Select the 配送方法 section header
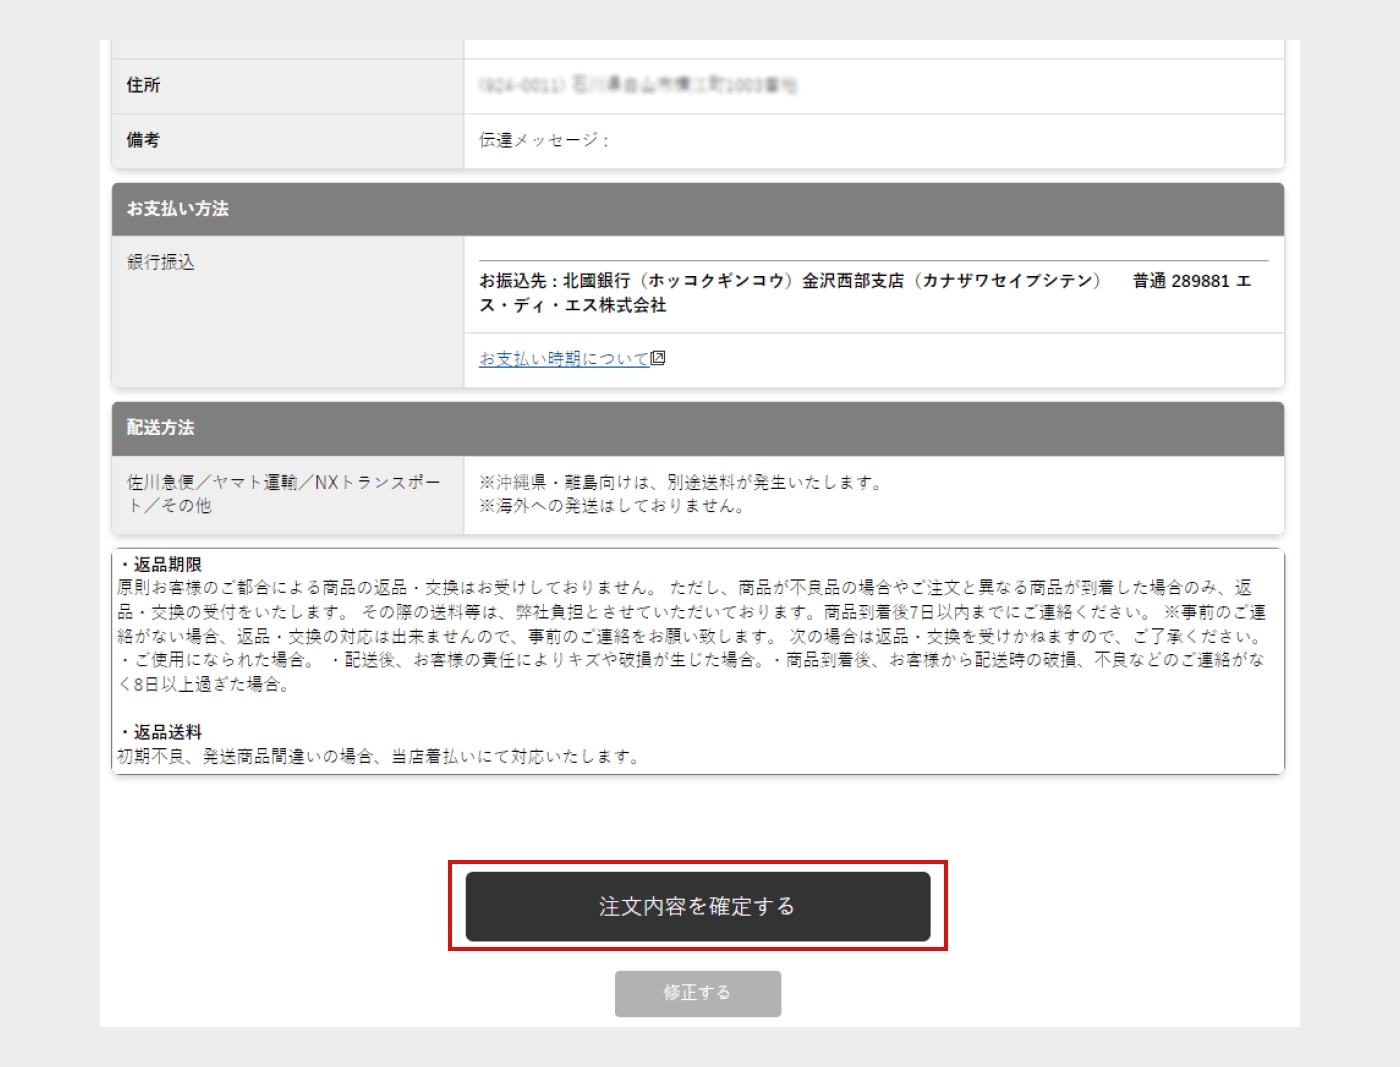The width and height of the screenshot is (1400, 1067). pos(160,428)
